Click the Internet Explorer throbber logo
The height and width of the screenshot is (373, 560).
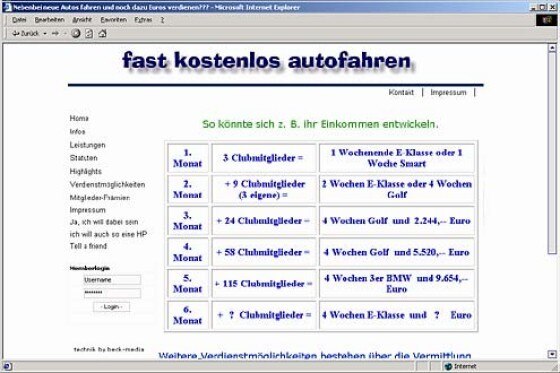[546, 20]
